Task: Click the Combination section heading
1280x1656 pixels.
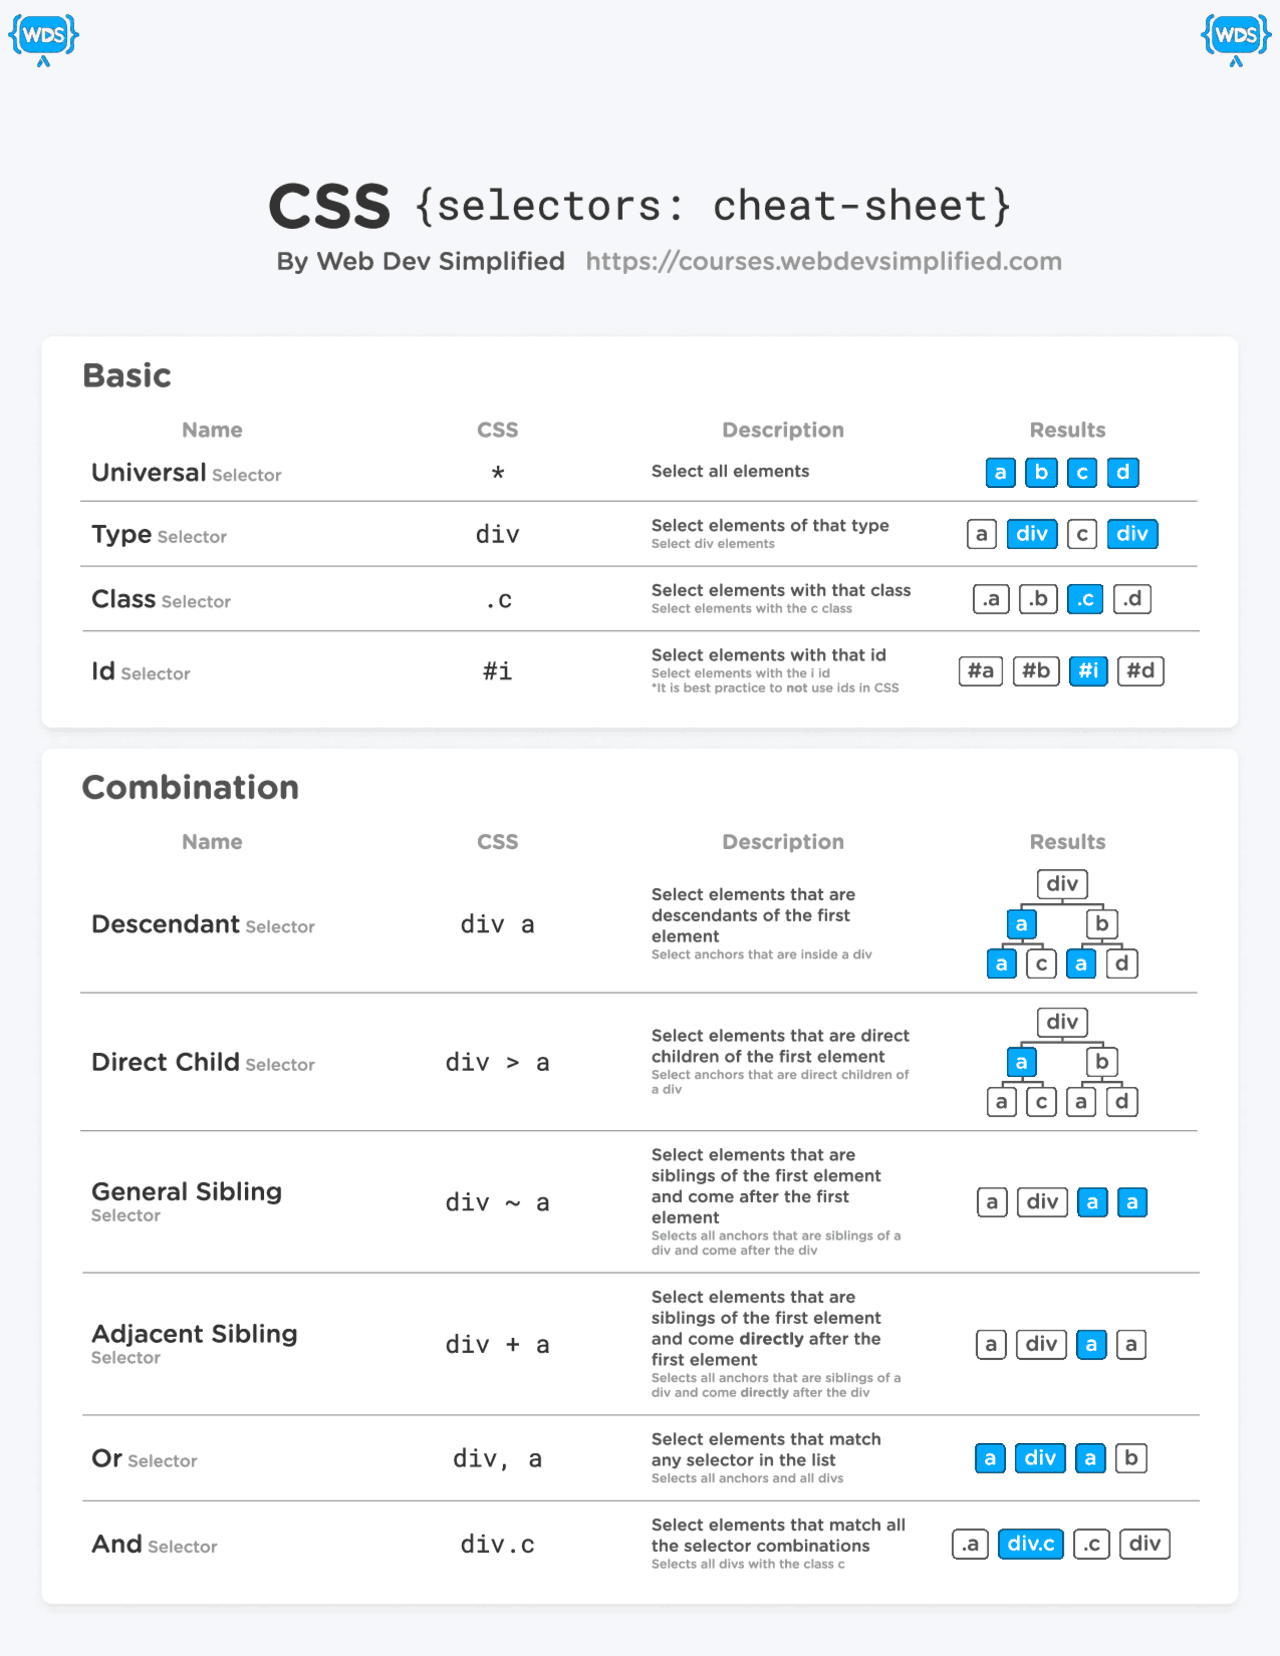Action: [190, 787]
